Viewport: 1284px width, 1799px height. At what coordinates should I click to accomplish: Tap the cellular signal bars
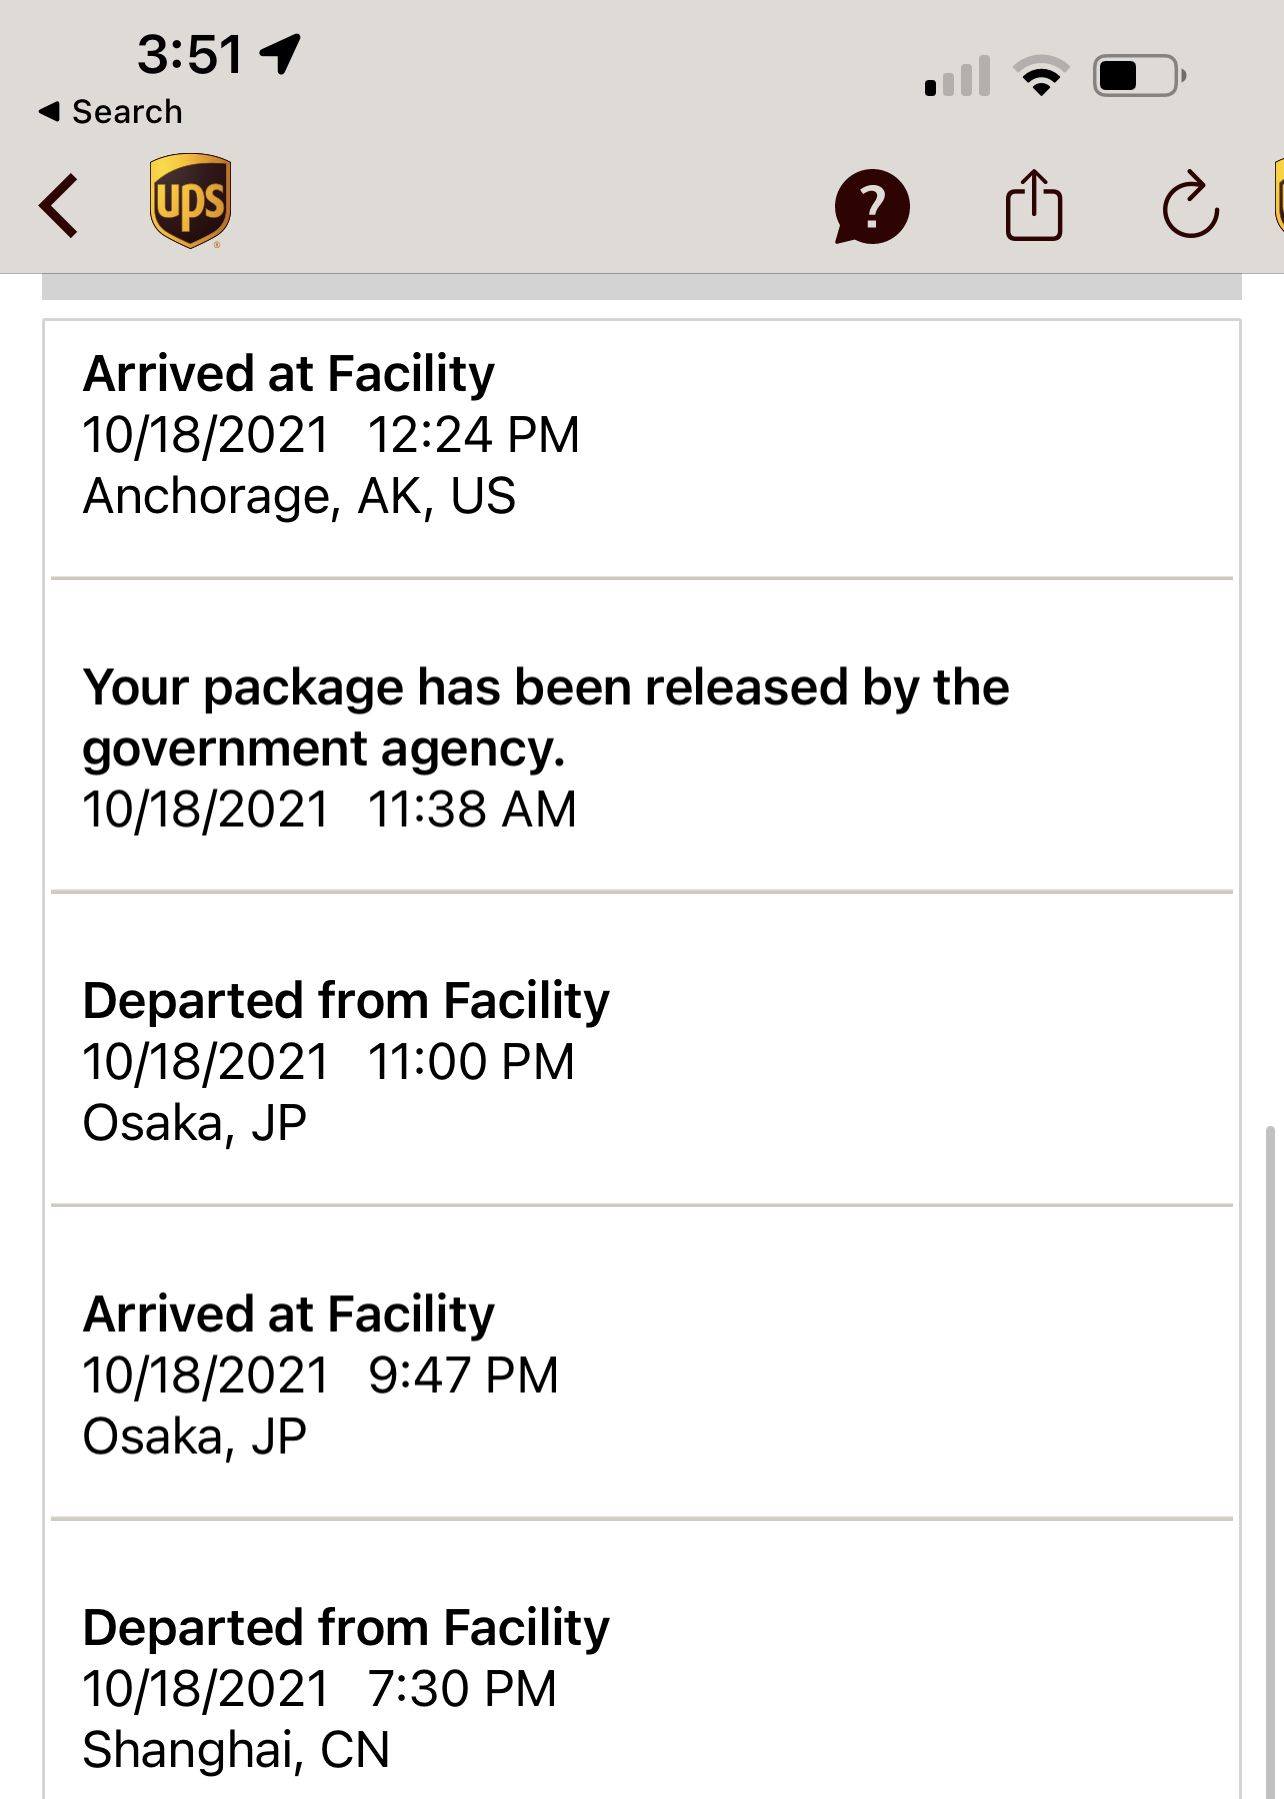tap(957, 76)
